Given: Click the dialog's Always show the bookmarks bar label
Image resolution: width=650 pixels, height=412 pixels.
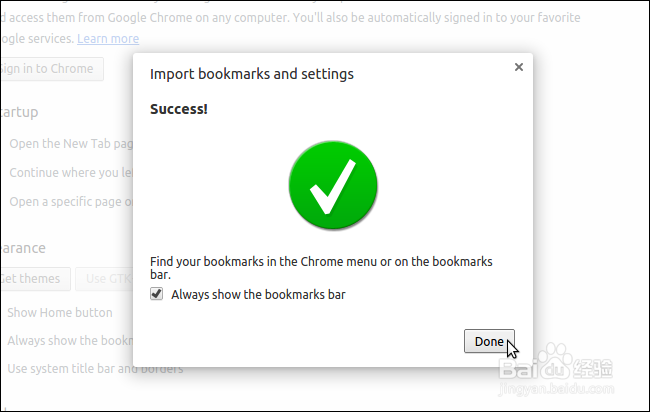Looking at the screenshot, I should pos(258,294).
